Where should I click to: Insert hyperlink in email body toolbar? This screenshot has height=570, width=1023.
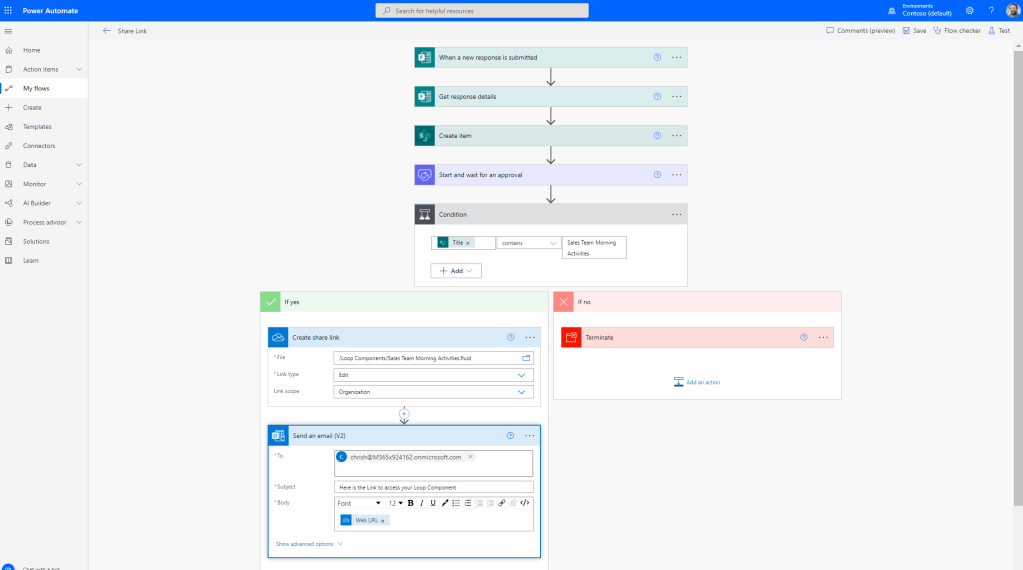(x=501, y=503)
